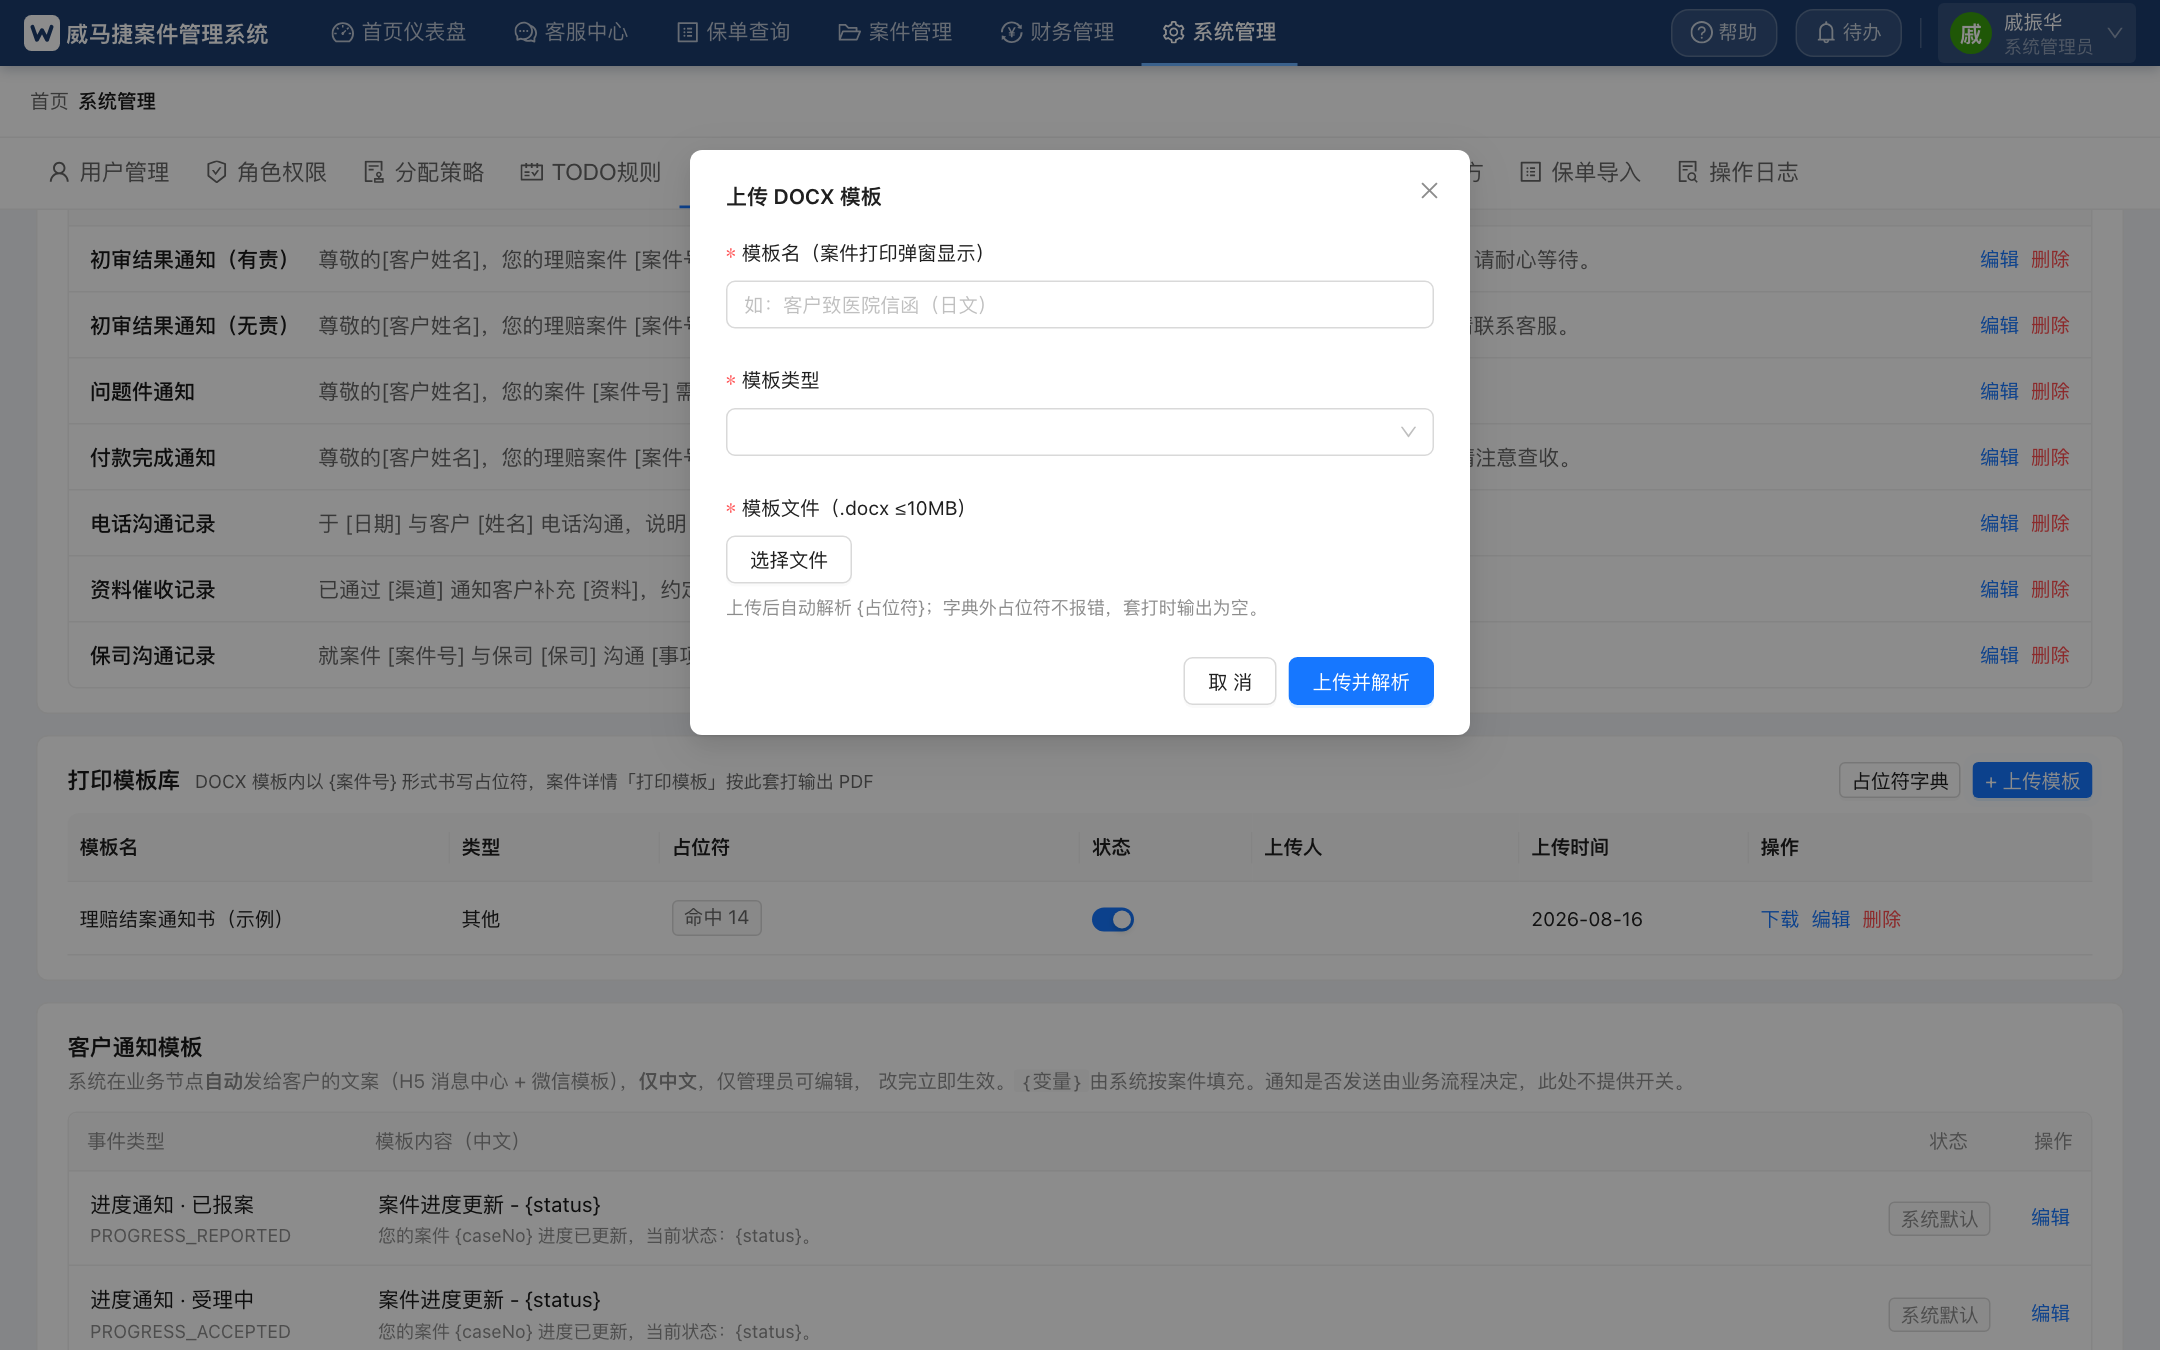Switch to 操作日志 tab

[x=1739, y=172]
